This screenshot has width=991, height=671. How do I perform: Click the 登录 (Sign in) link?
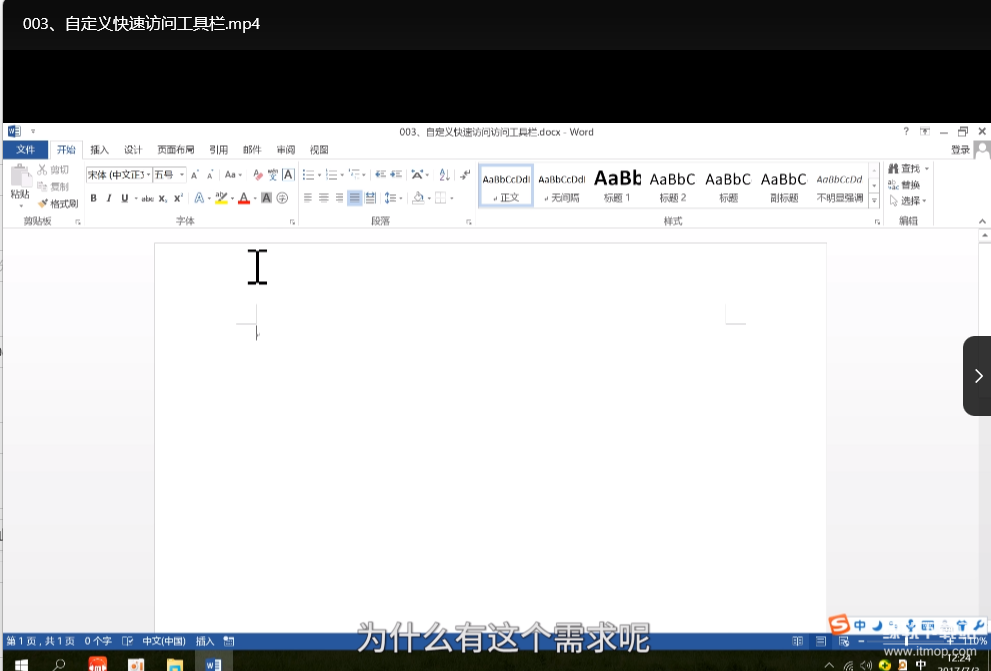[x=960, y=150]
